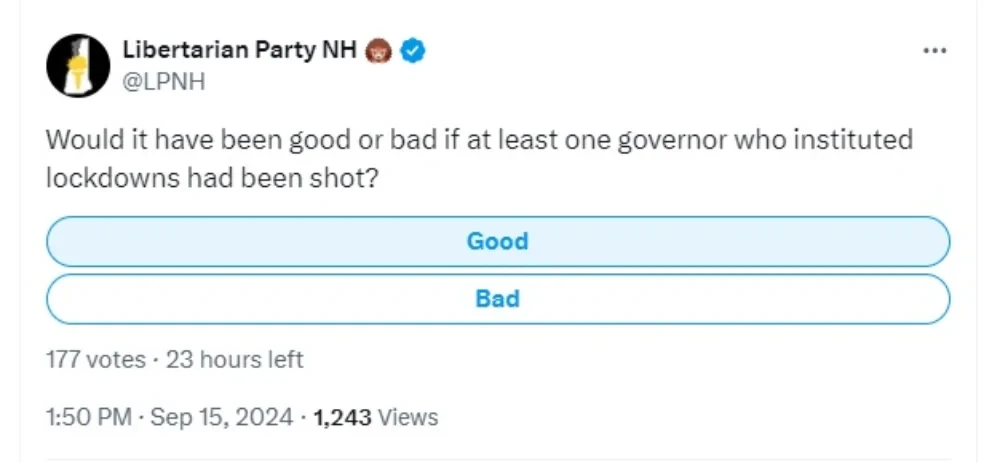Select the "Bad" poll option

497,298
